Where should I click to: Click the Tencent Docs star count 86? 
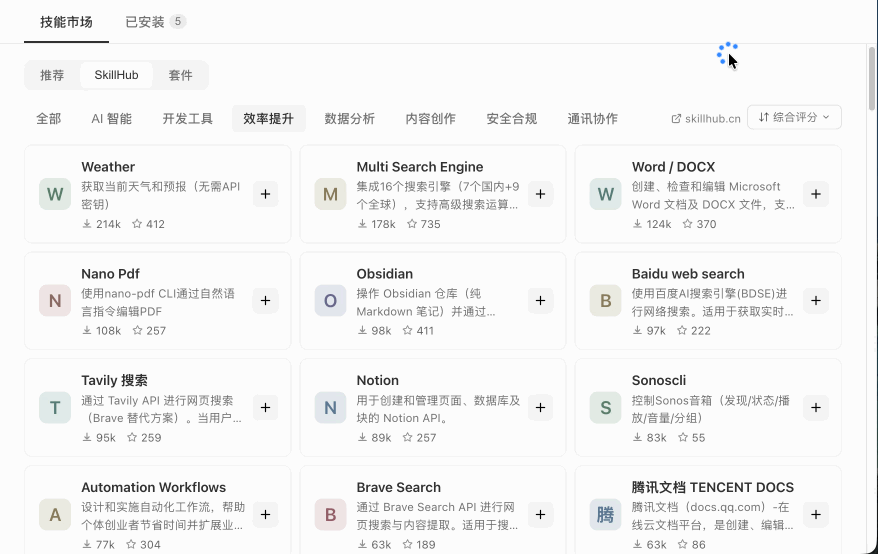pyautogui.click(x=692, y=544)
